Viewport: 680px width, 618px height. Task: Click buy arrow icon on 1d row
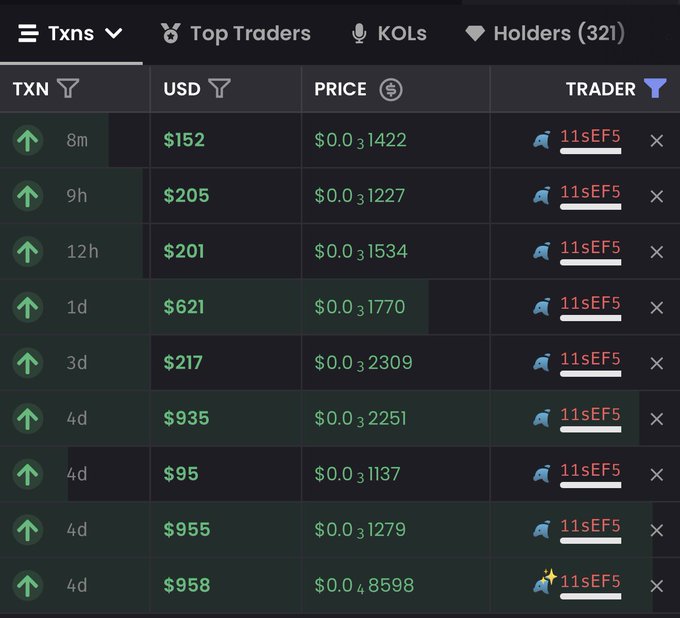[28, 307]
